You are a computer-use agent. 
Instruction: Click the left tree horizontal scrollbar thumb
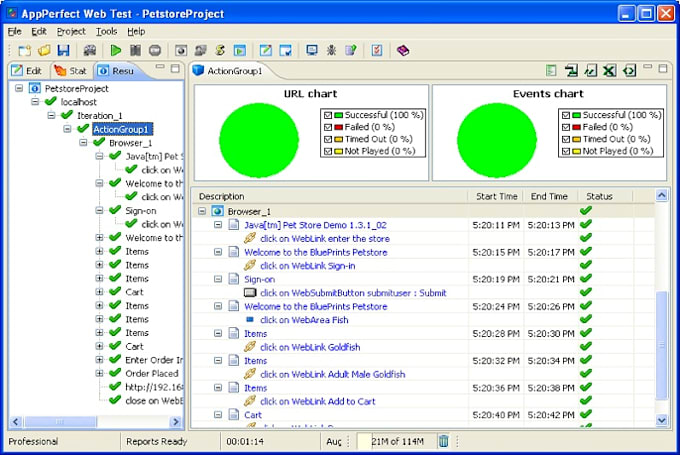point(60,421)
